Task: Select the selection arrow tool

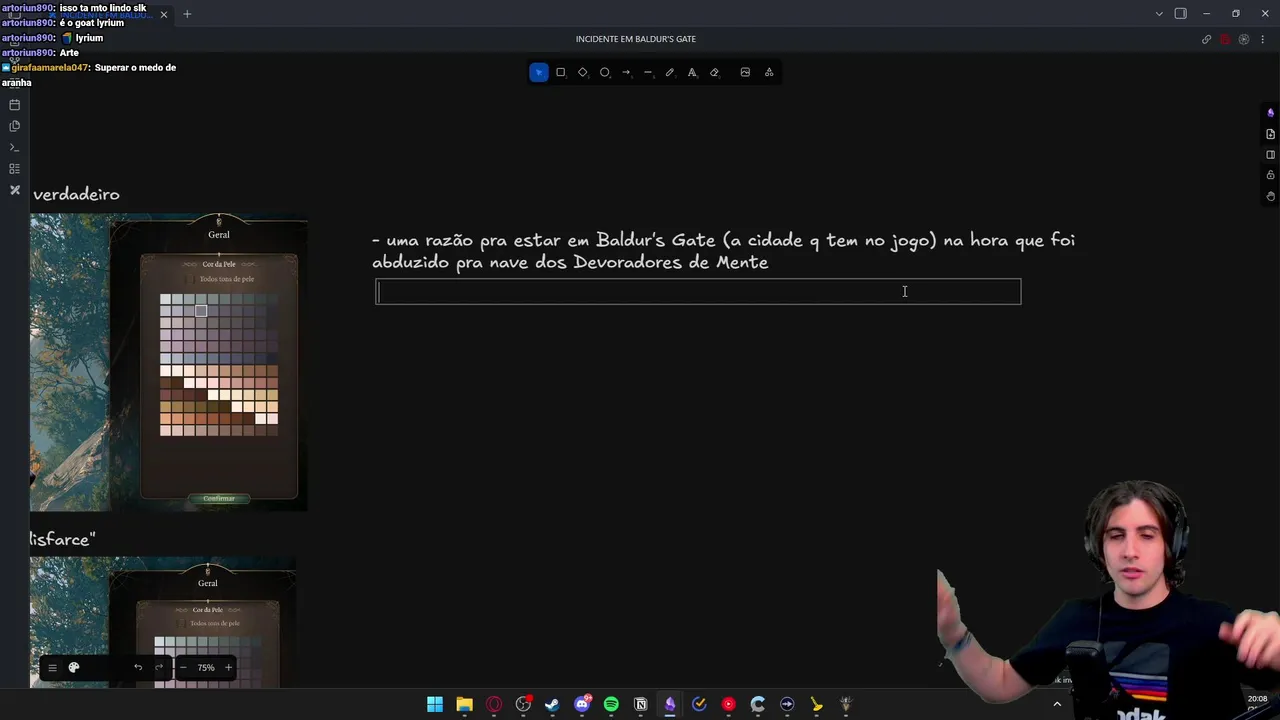Action: pyautogui.click(x=539, y=72)
